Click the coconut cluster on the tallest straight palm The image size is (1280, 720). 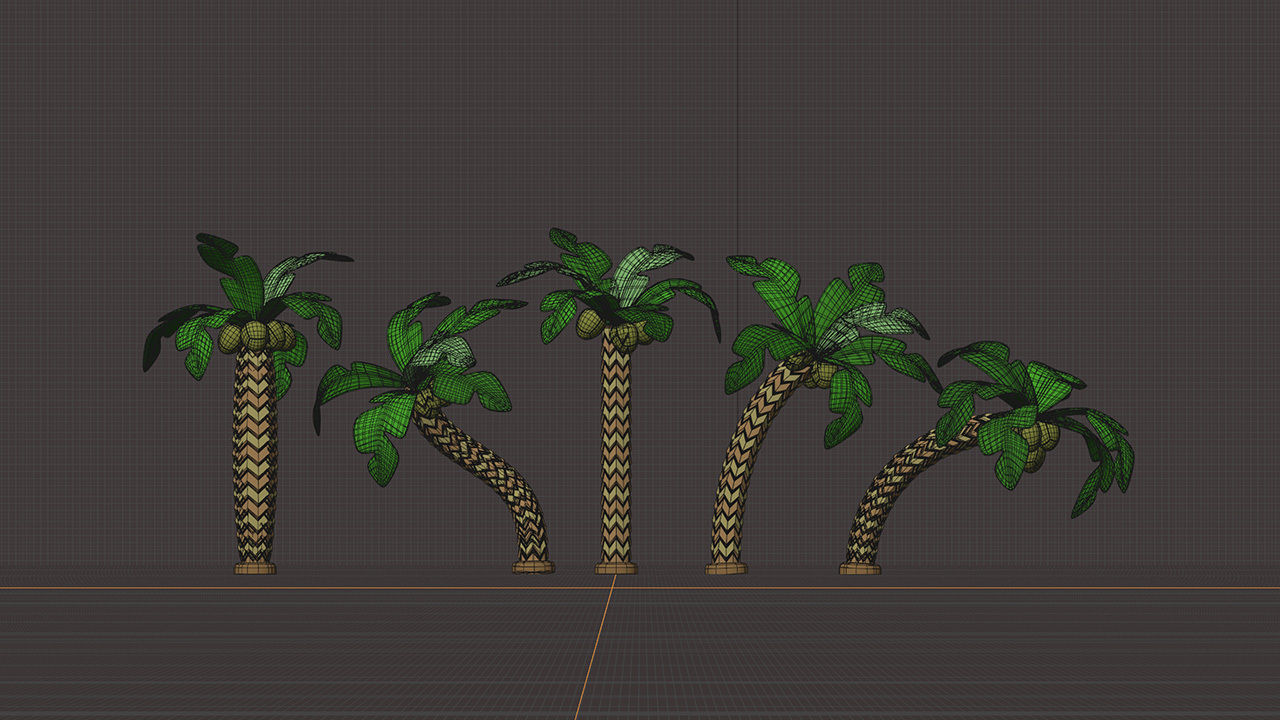point(617,328)
